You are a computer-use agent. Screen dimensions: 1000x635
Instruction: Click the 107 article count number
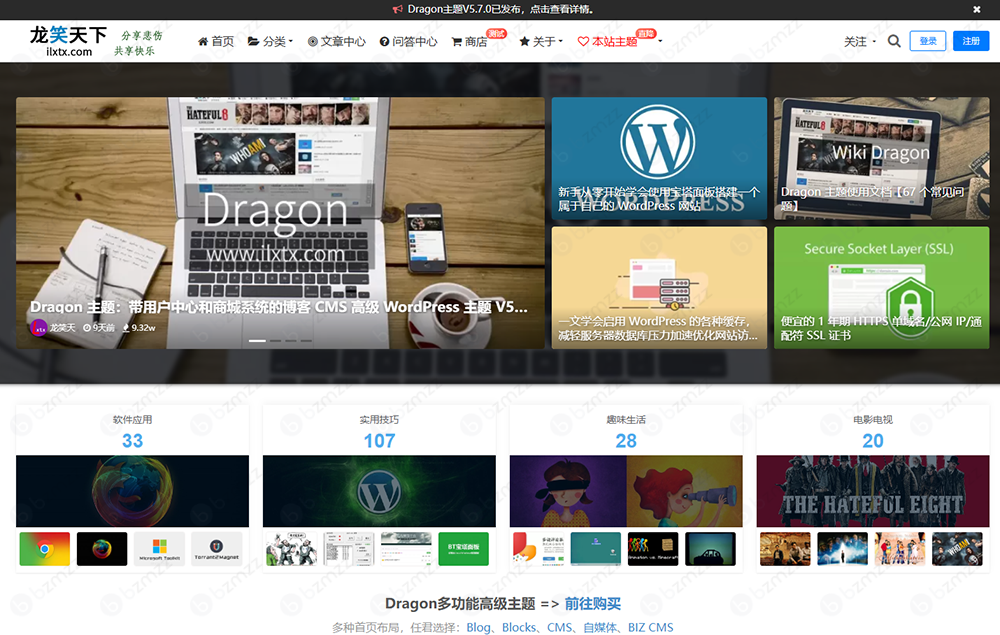coord(379,441)
